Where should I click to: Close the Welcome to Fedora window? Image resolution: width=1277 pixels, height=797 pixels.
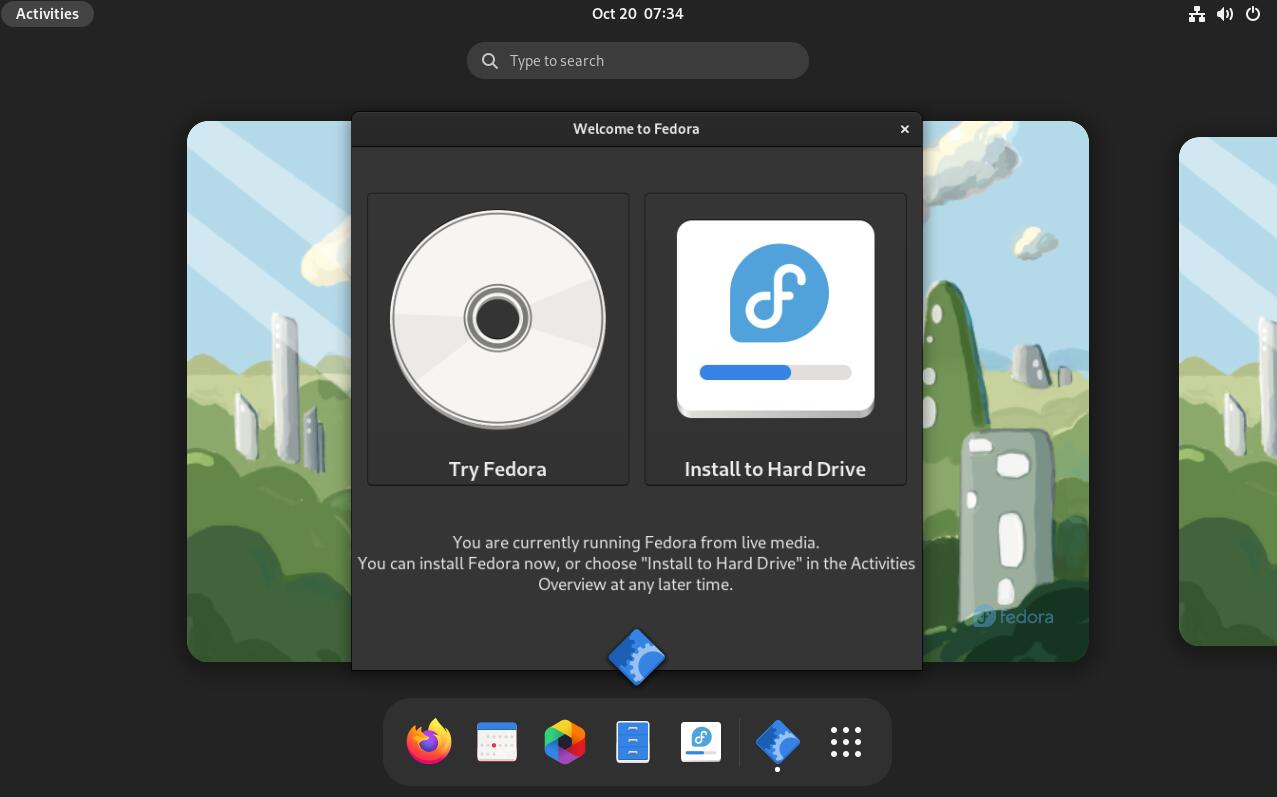coord(905,129)
